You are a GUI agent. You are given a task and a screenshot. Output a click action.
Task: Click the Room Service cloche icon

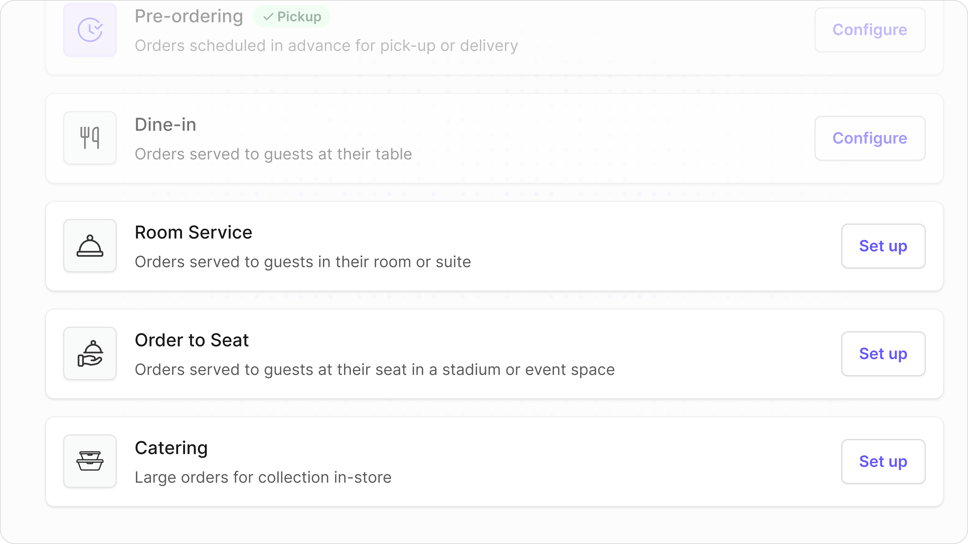(90, 246)
